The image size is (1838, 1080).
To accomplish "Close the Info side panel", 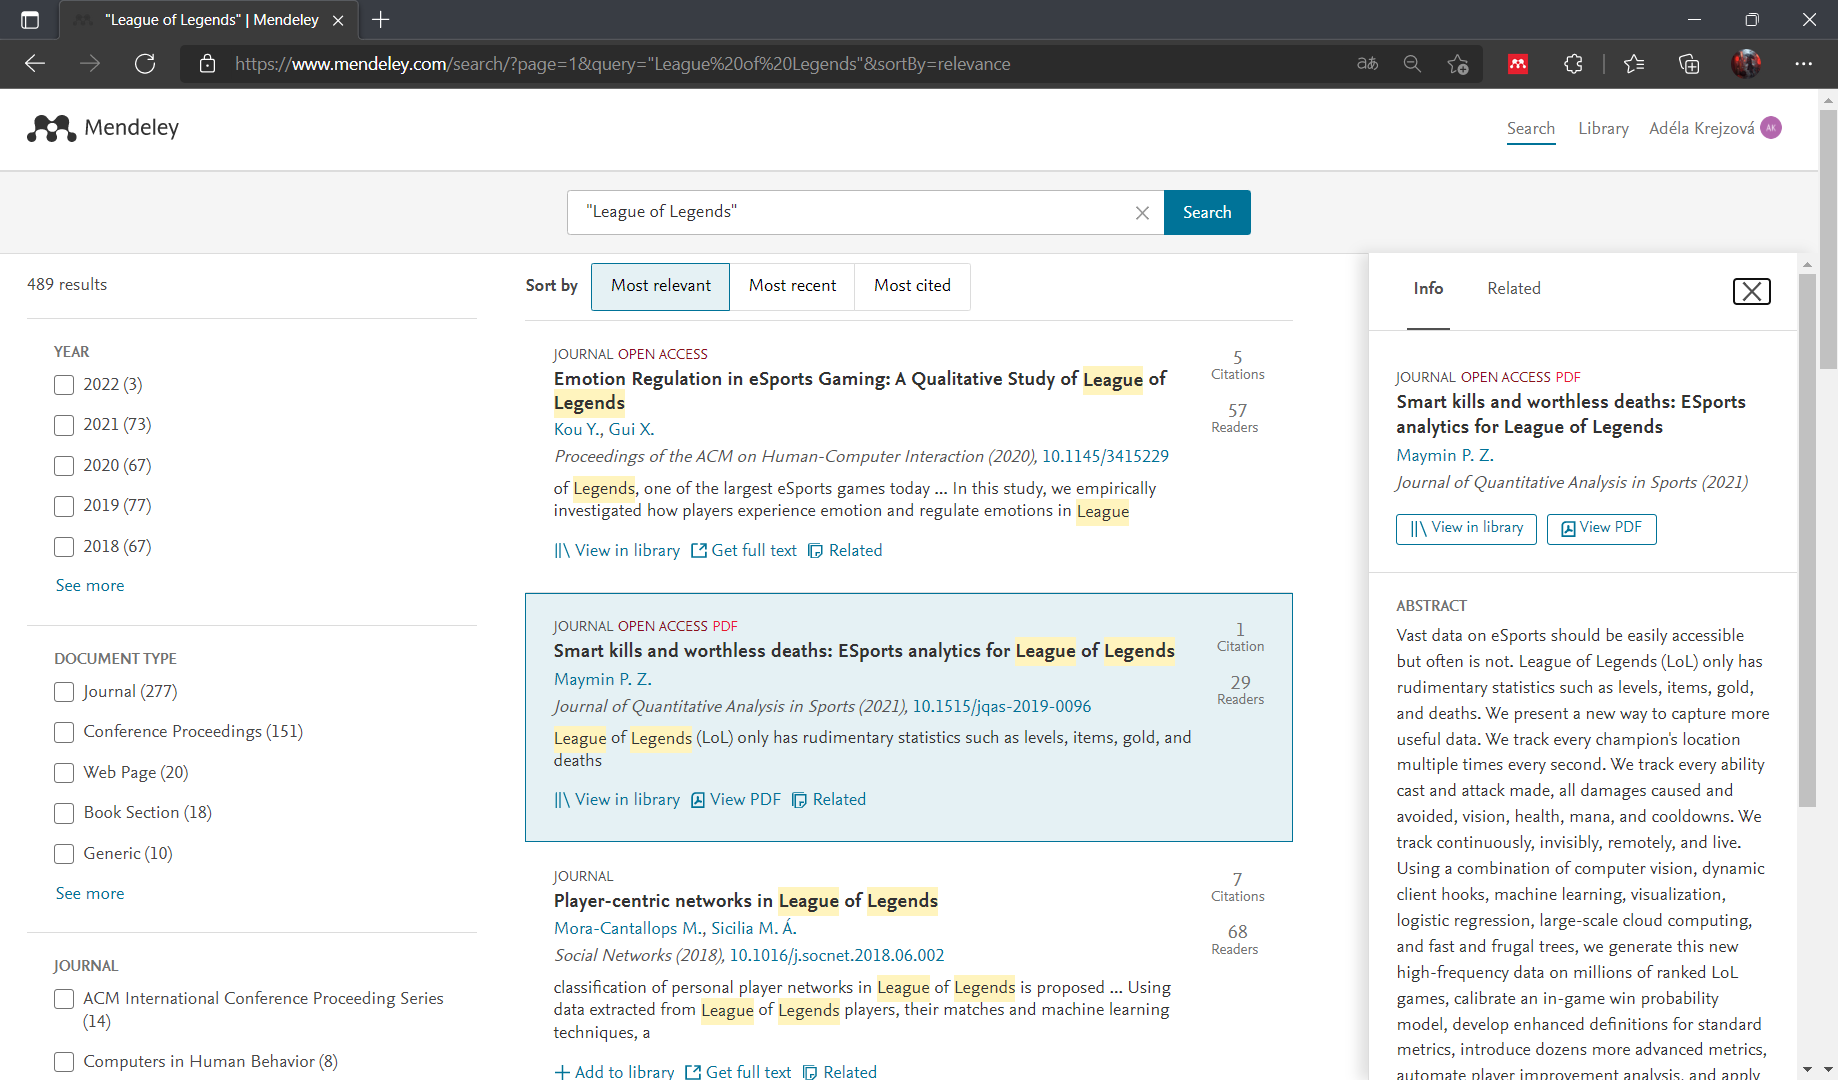I will (x=1751, y=291).
